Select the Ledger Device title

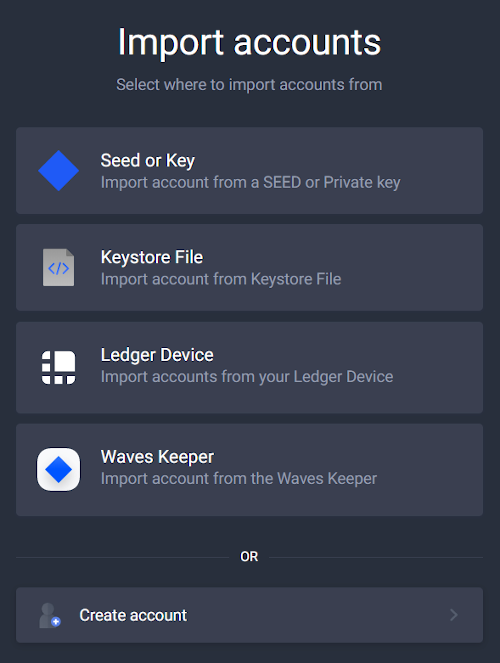157,355
